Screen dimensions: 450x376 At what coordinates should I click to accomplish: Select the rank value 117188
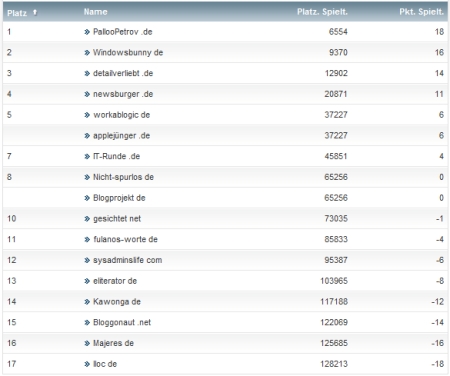click(x=334, y=301)
